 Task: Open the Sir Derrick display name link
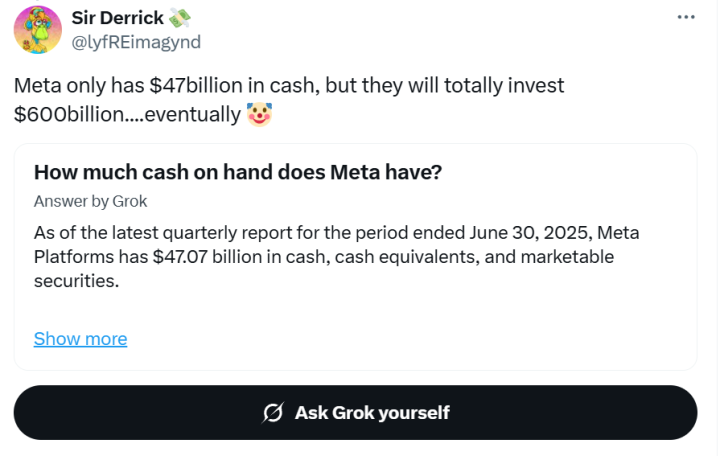tap(118, 17)
